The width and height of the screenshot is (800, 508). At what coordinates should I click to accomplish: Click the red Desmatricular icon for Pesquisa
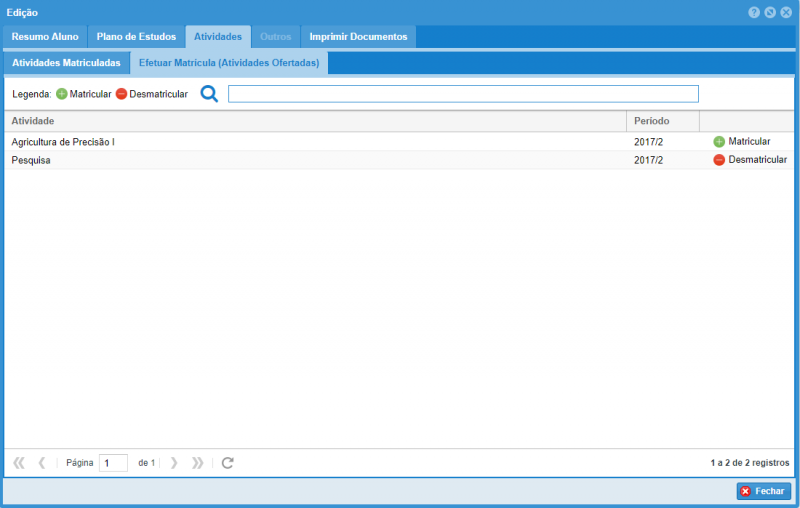[x=719, y=160]
